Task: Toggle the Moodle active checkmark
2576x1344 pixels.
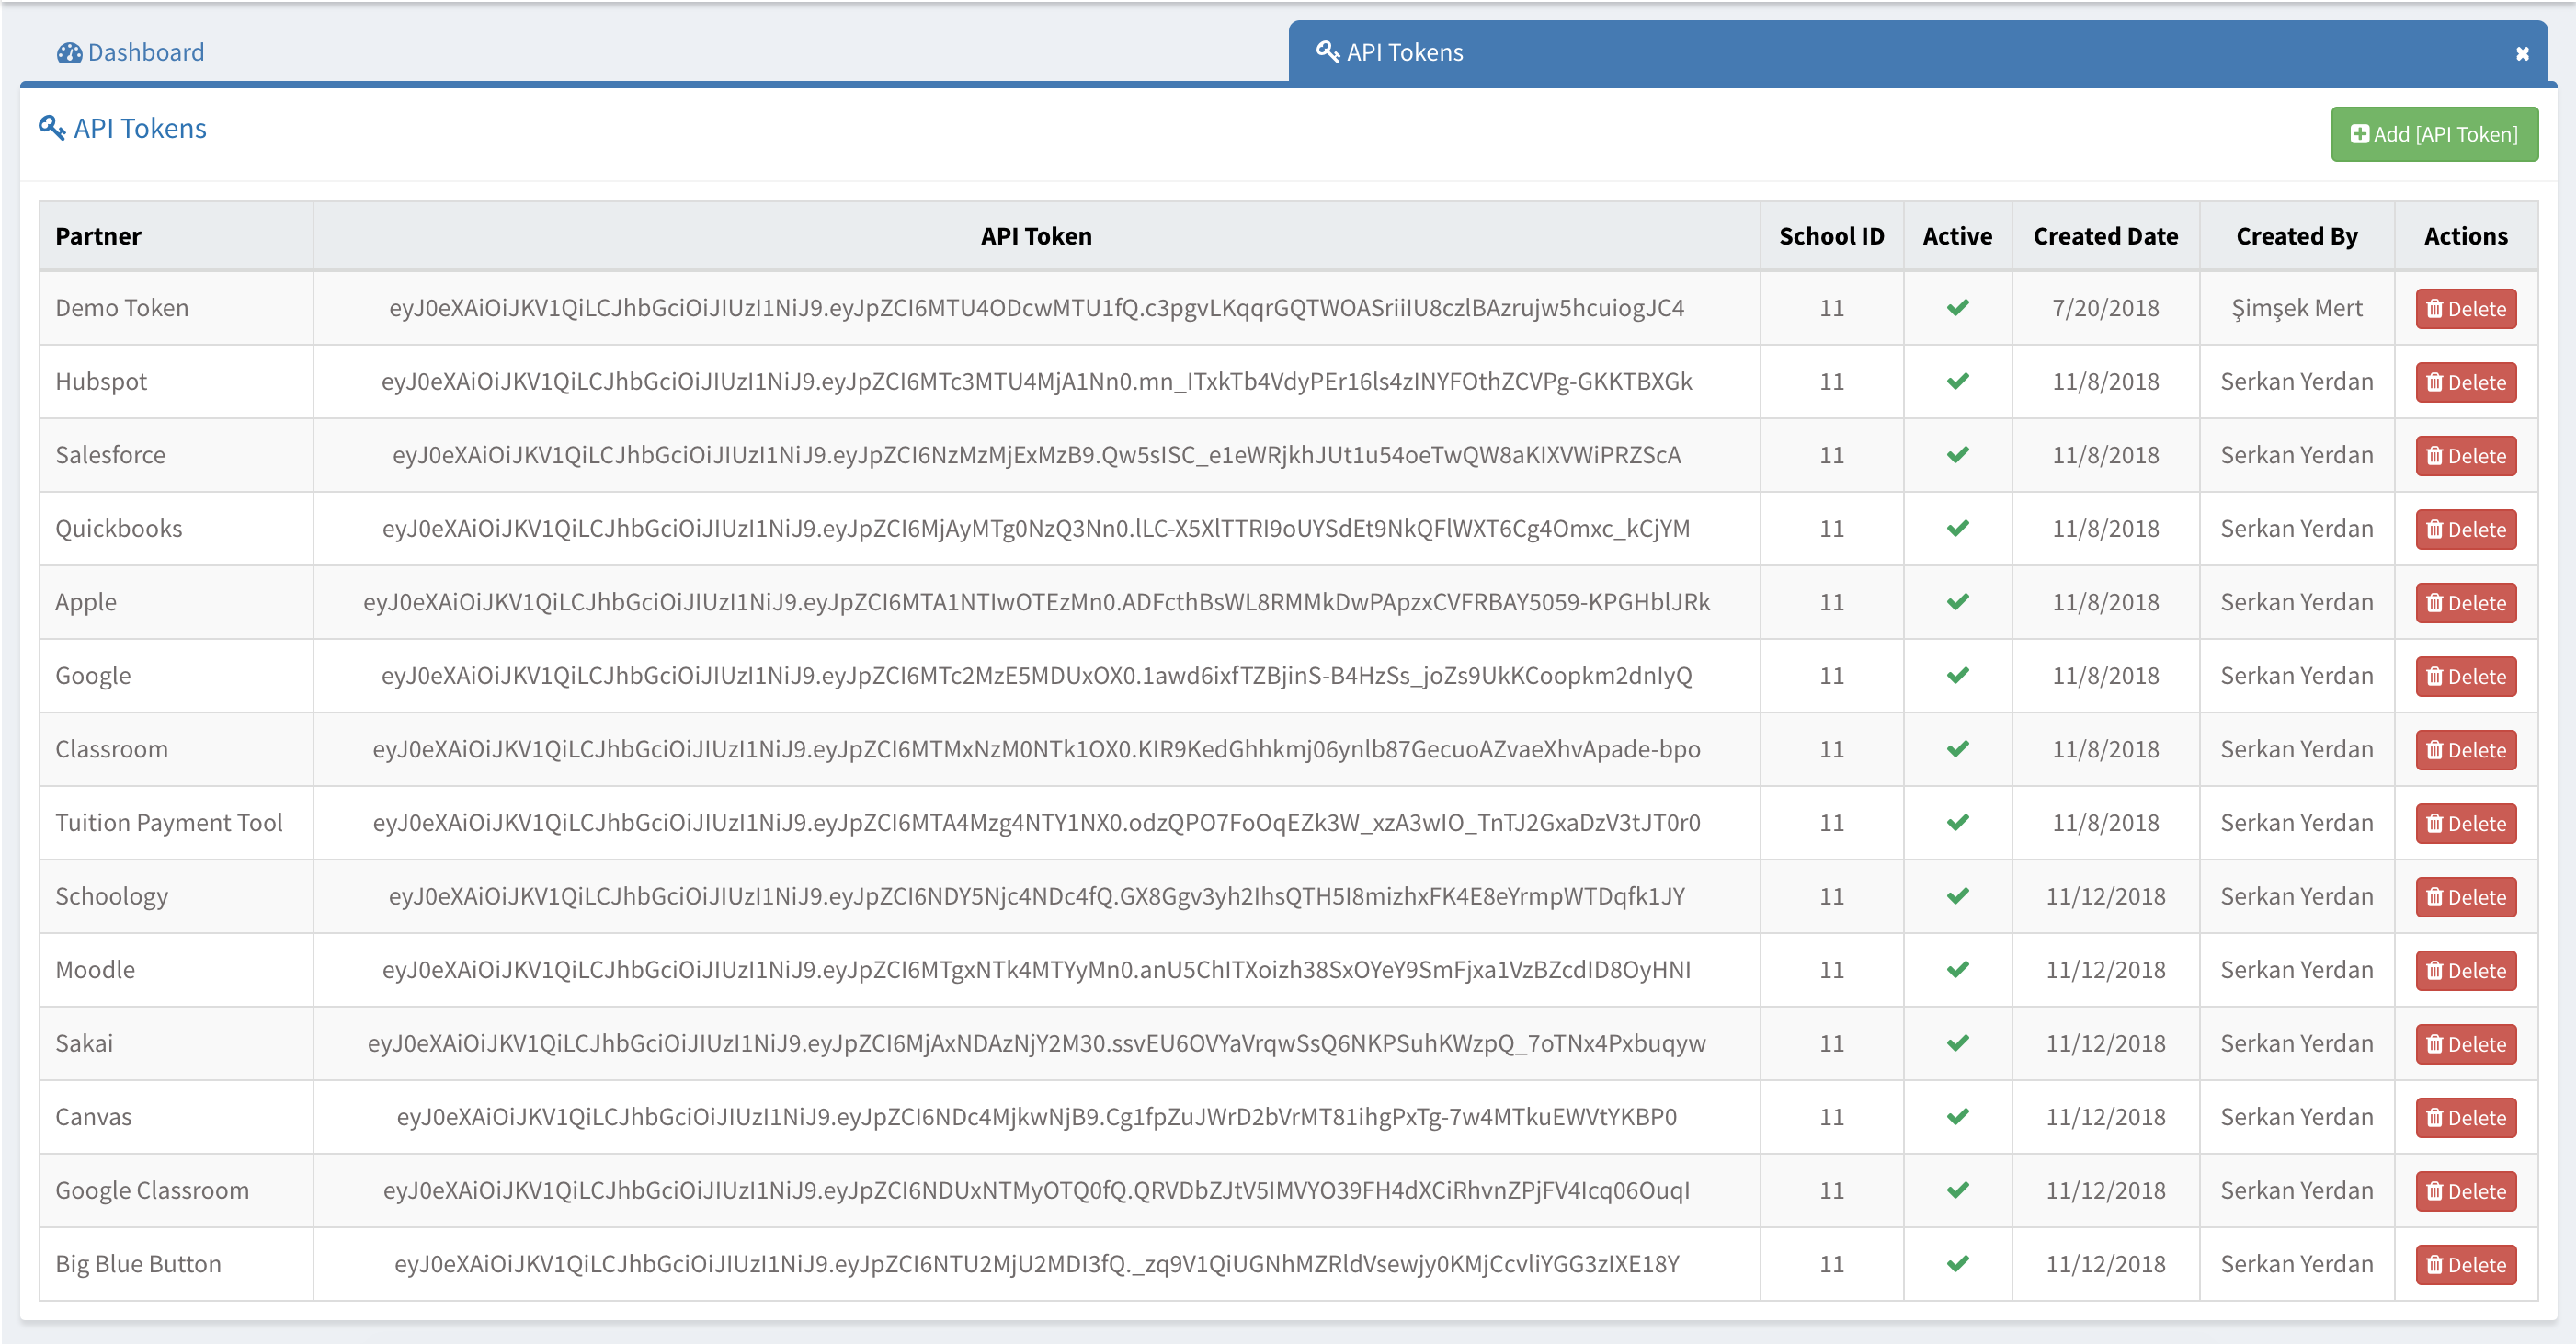Action: click(x=1957, y=970)
